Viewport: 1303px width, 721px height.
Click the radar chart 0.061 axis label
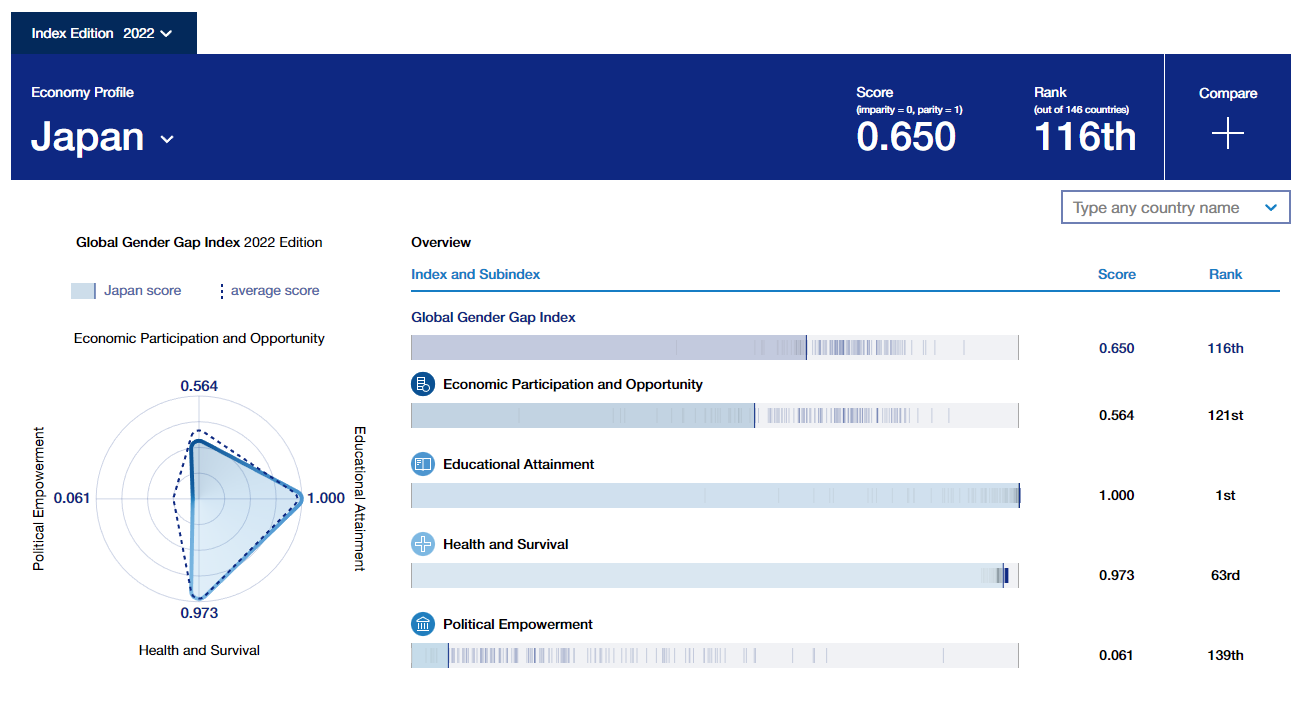[x=72, y=498]
